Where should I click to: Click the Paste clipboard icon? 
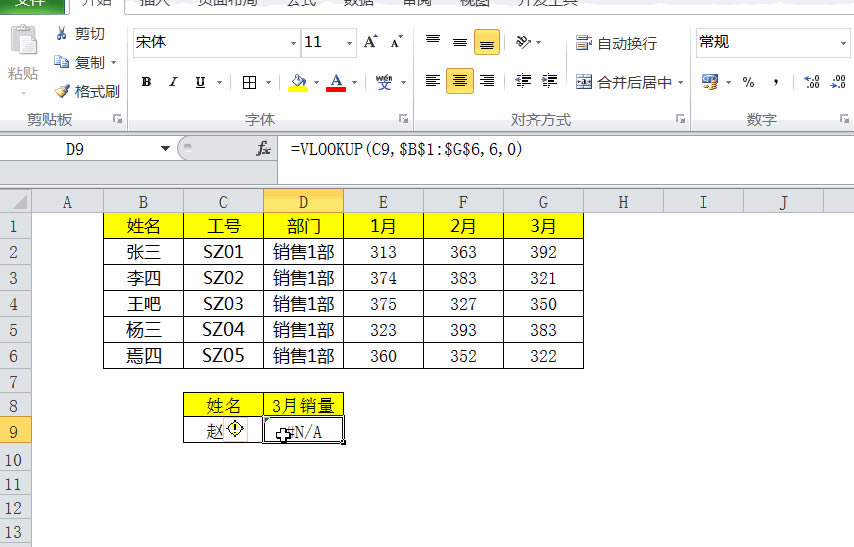(23, 40)
